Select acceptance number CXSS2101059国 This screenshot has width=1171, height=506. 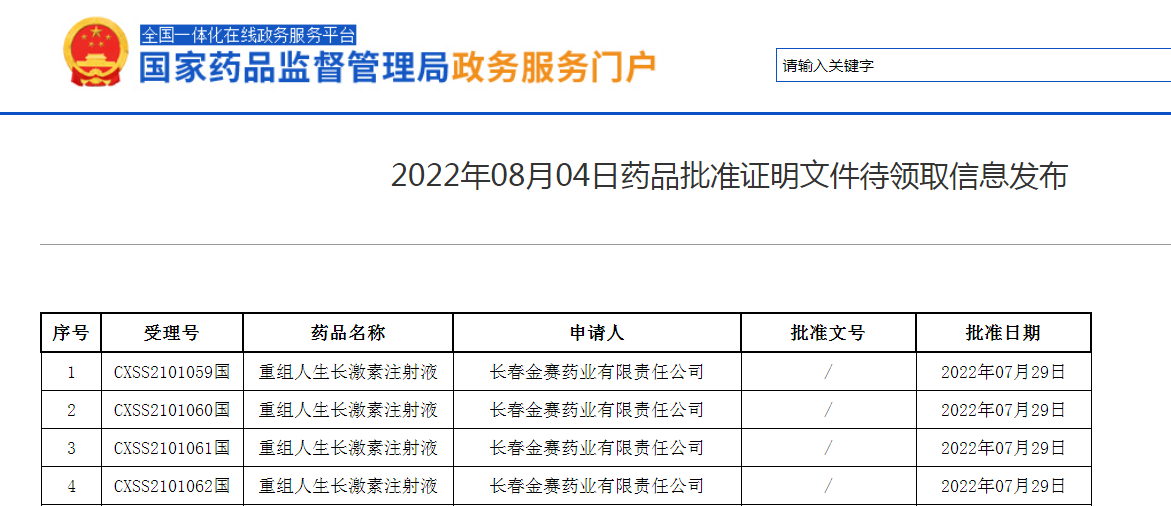pos(172,372)
